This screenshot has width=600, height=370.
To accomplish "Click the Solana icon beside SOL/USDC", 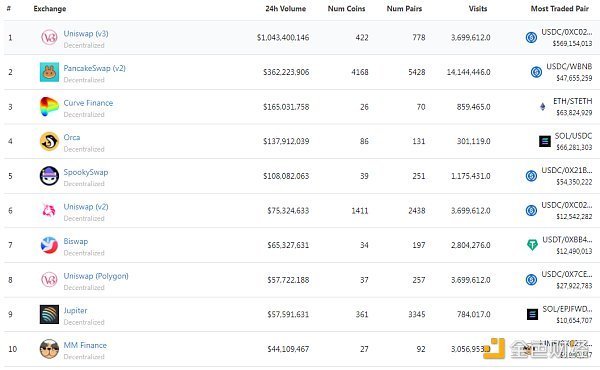I will tap(545, 141).
